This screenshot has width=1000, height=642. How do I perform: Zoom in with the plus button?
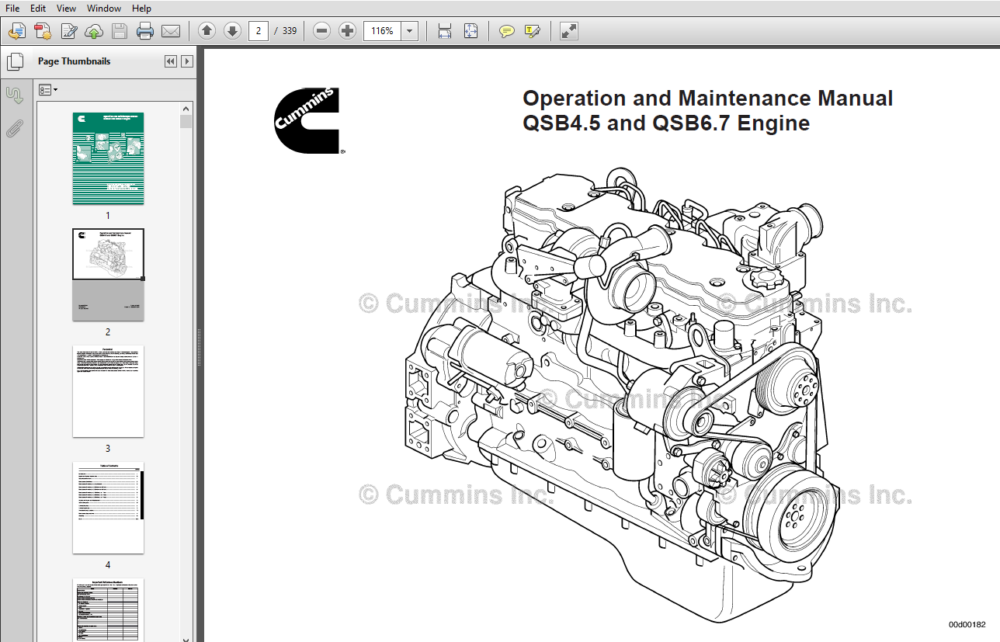coord(347,31)
